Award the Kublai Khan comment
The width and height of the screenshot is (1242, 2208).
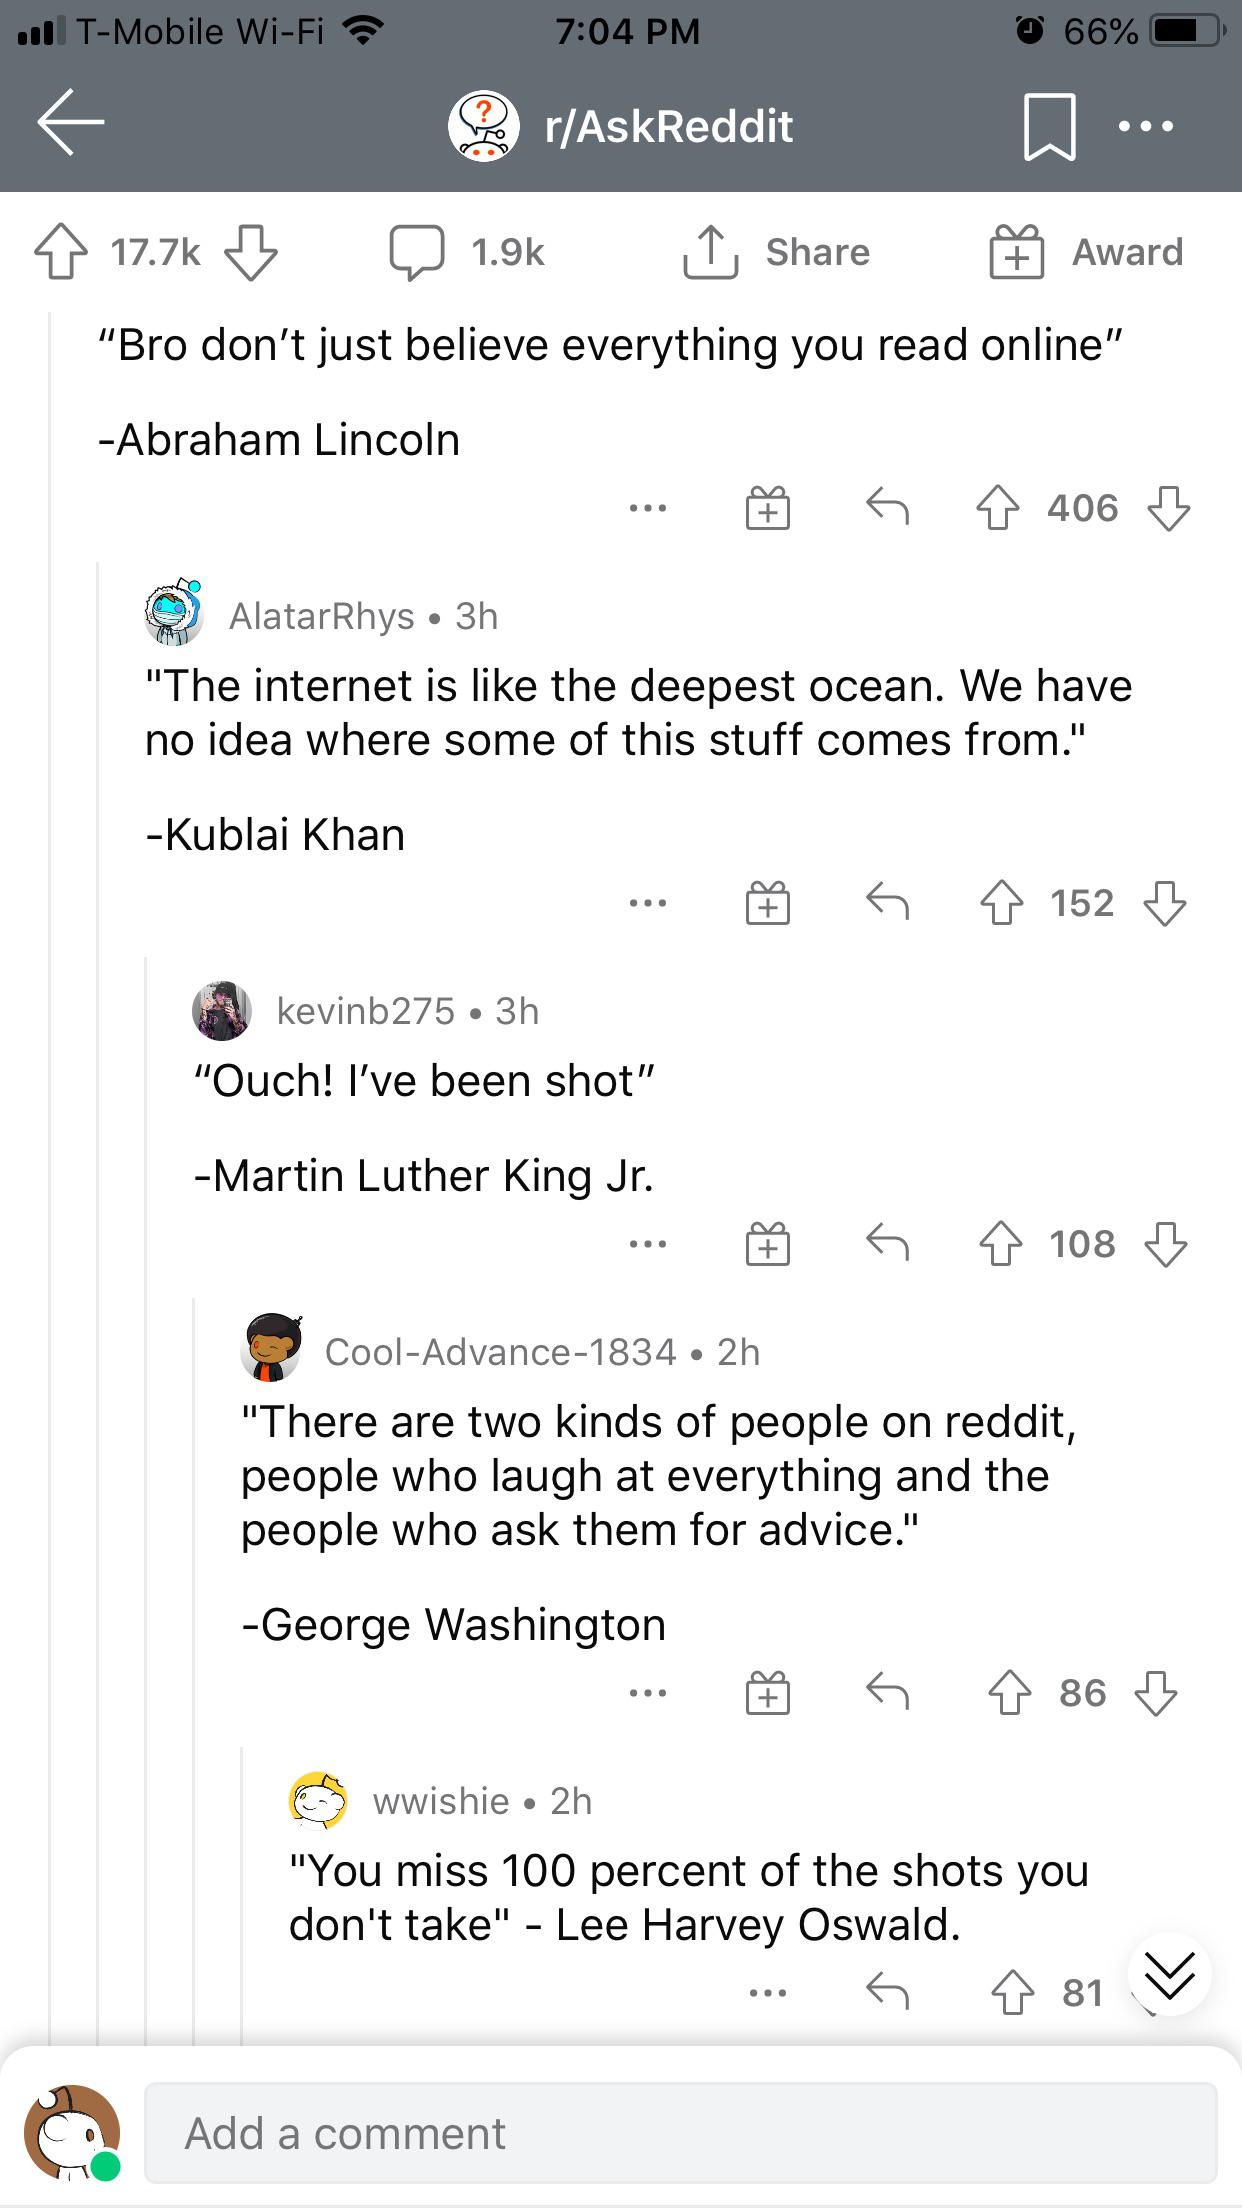[x=767, y=903]
